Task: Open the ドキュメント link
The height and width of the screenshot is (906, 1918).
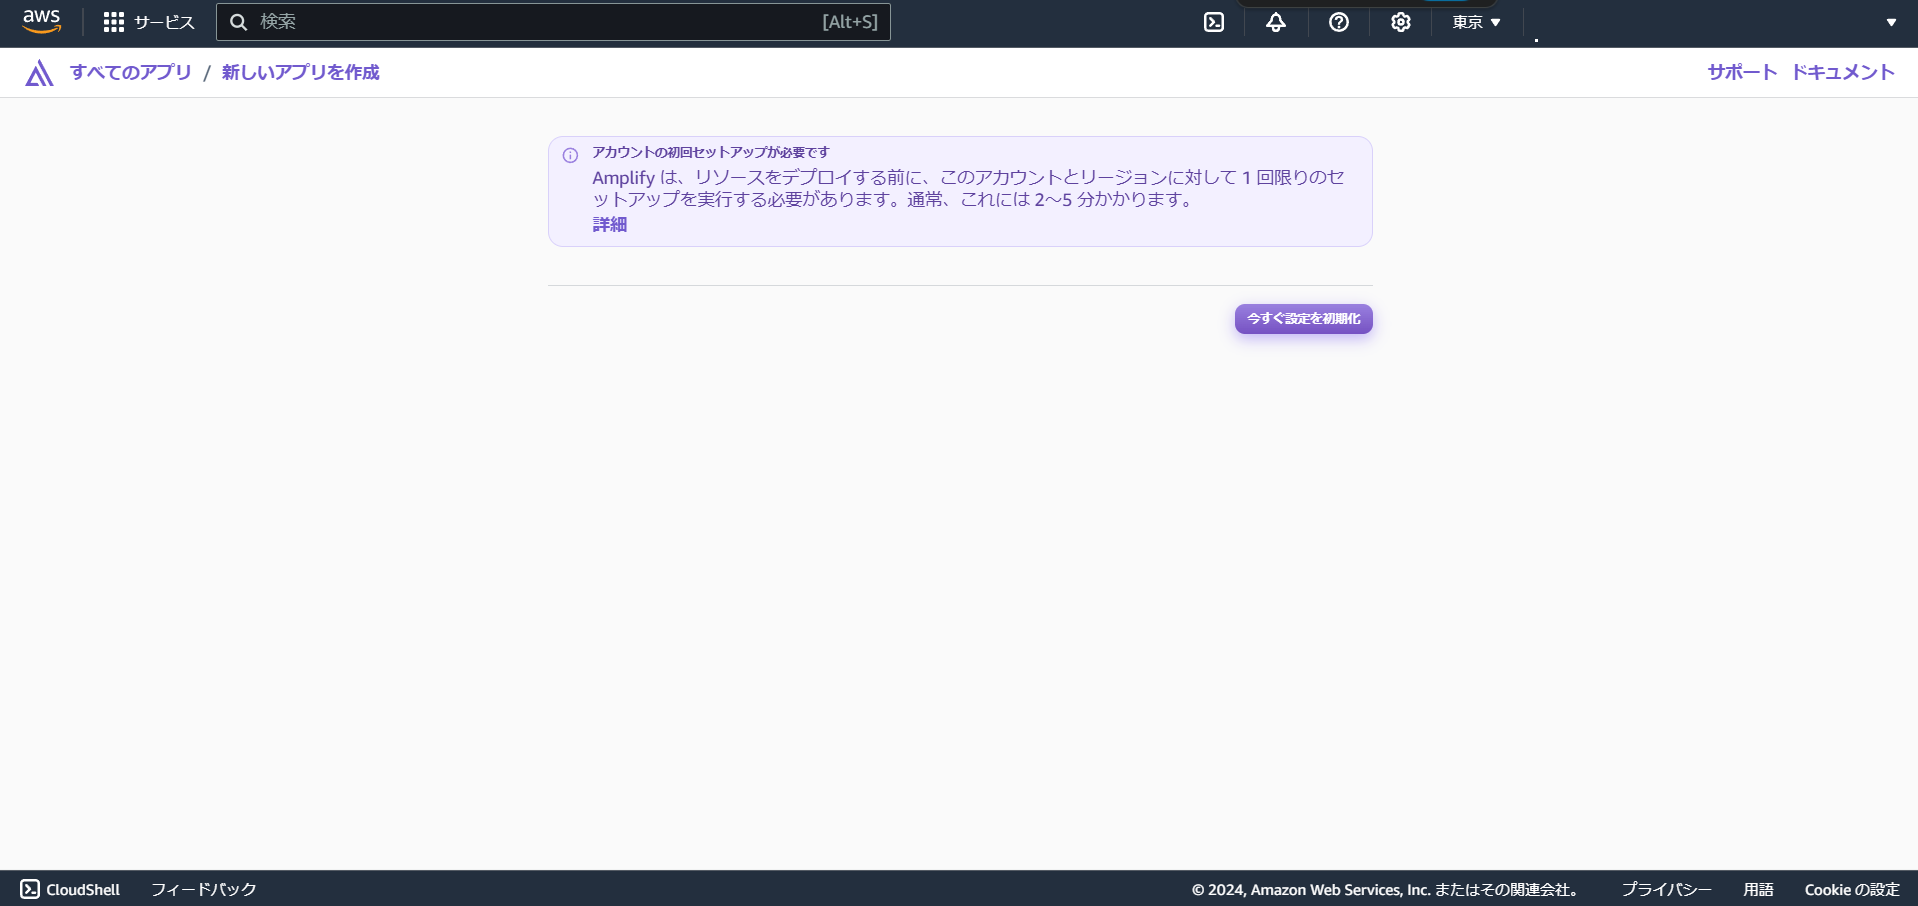Action: pyautogui.click(x=1843, y=72)
